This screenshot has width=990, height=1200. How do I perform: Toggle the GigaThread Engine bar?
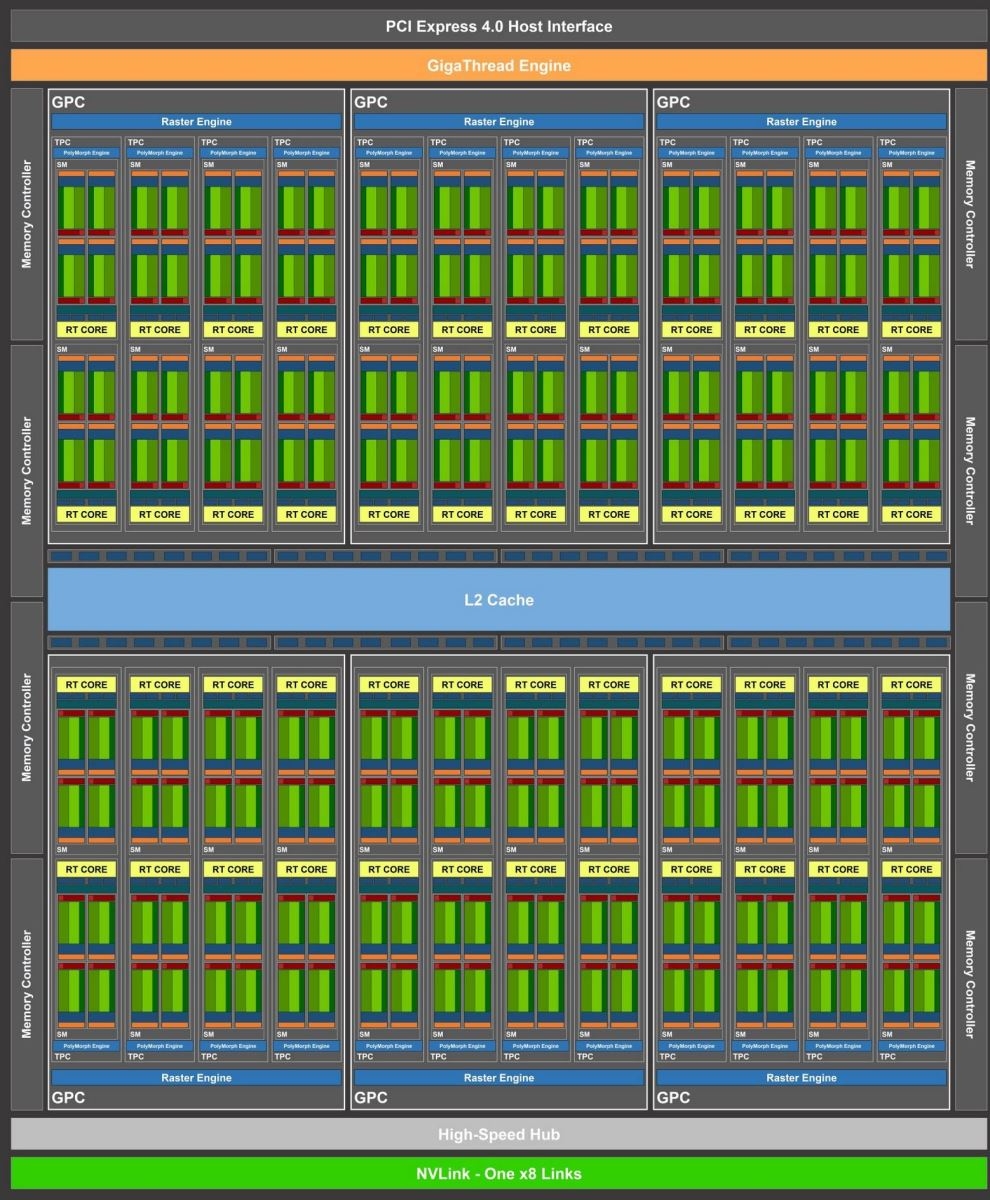click(495, 65)
